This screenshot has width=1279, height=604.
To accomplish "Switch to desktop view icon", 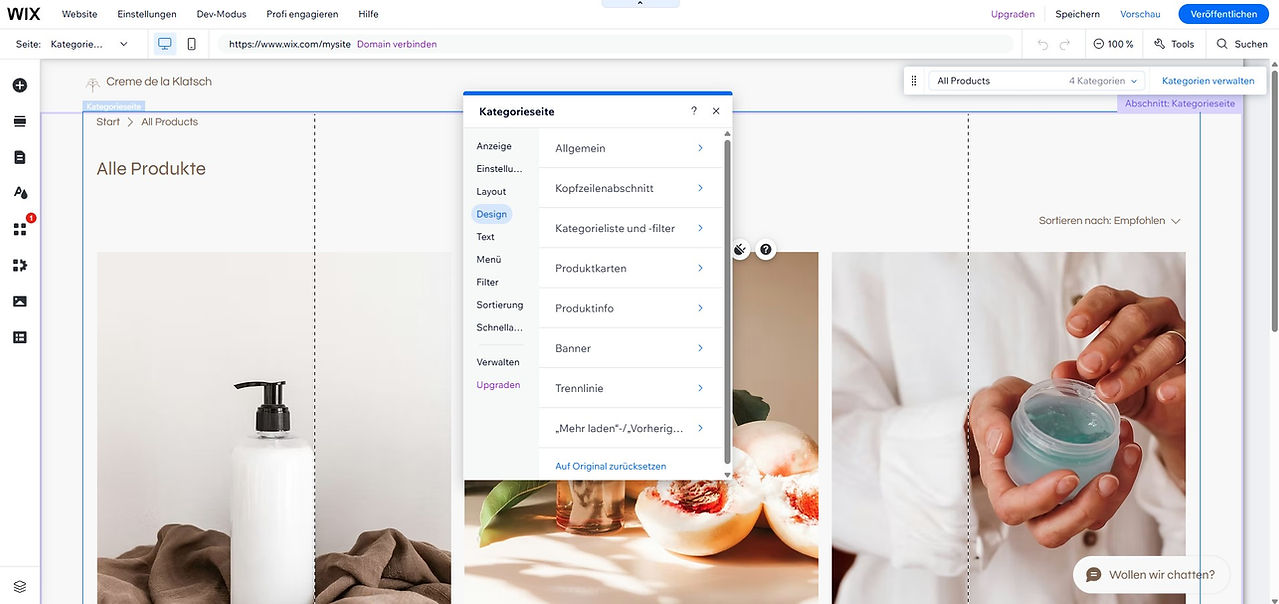I will point(165,44).
